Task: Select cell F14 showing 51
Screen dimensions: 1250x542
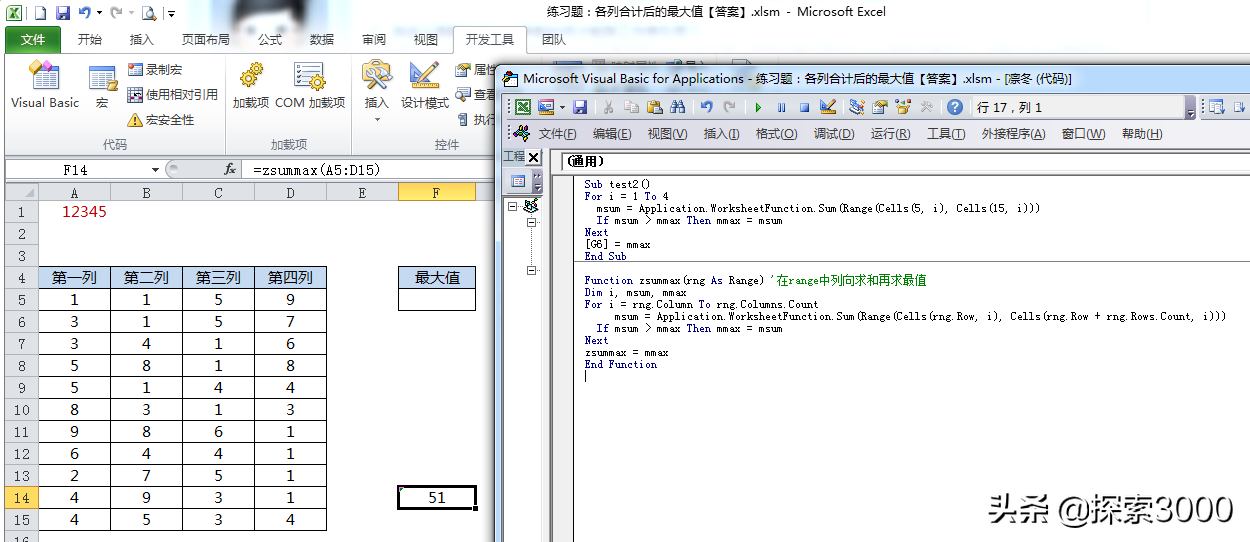Action: pyautogui.click(x=437, y=497)
